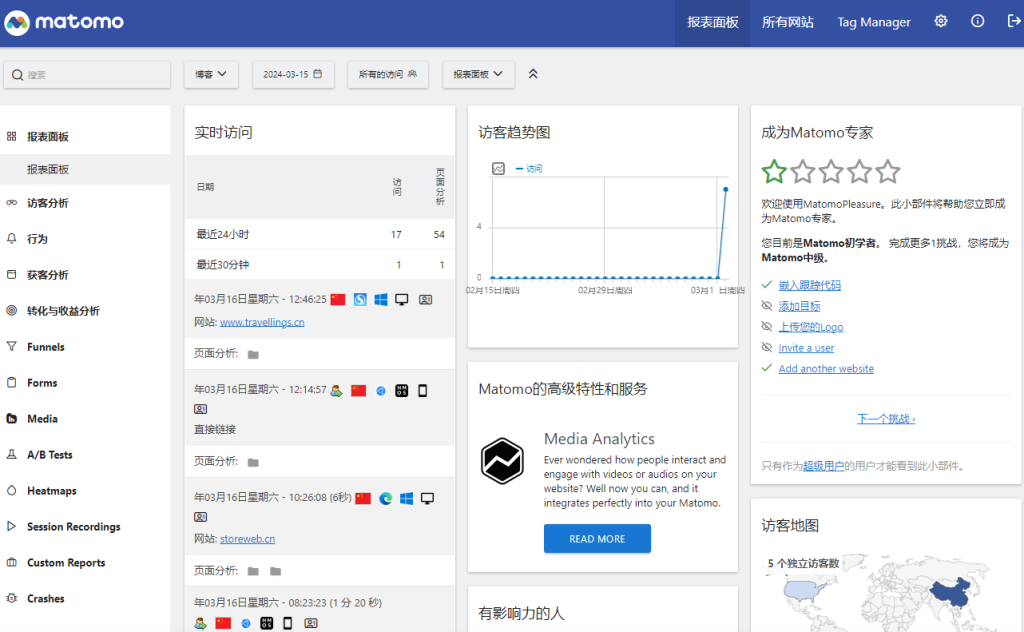Expand Heatmaps in the sidebar

[51, 491]
